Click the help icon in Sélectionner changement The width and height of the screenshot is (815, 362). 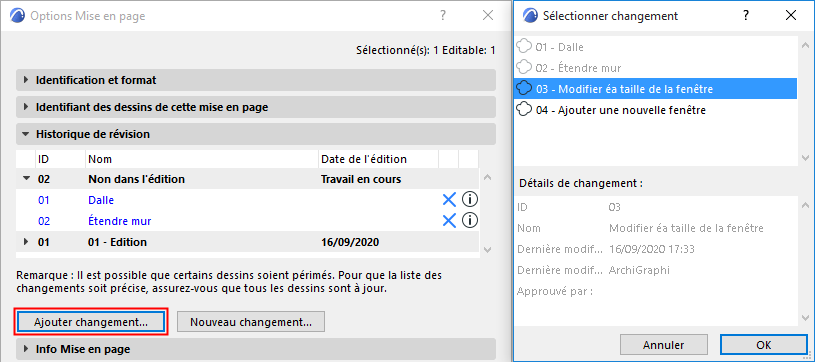coord(746,16)
